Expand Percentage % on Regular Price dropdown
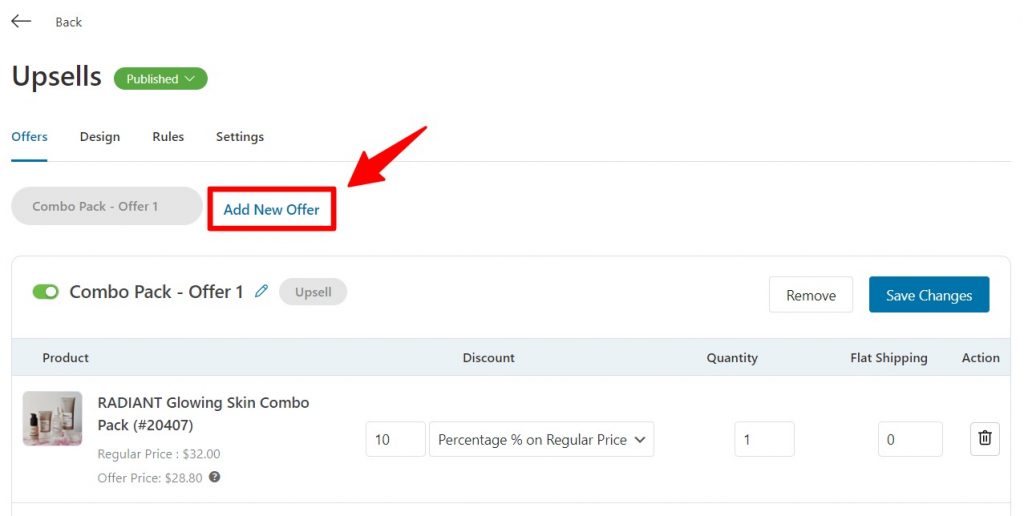Image resolution: width=1024 pixels, height=516 pixels. [541, 440]
